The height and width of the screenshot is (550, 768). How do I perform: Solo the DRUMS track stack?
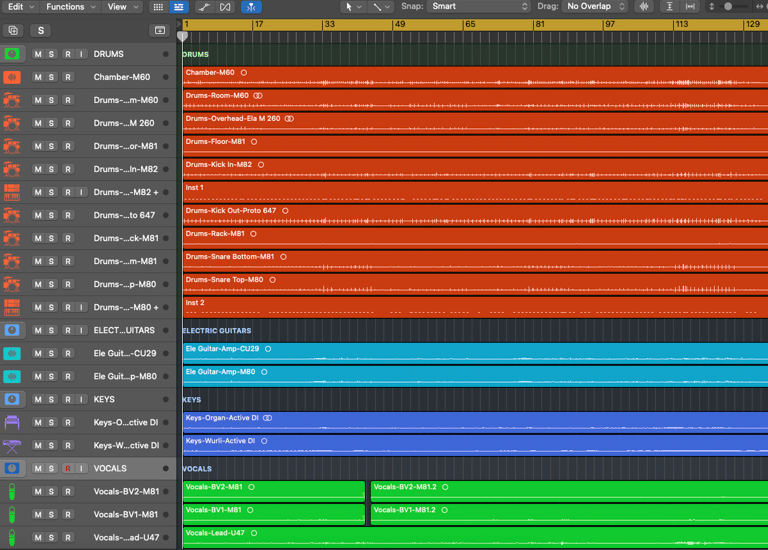51,54
